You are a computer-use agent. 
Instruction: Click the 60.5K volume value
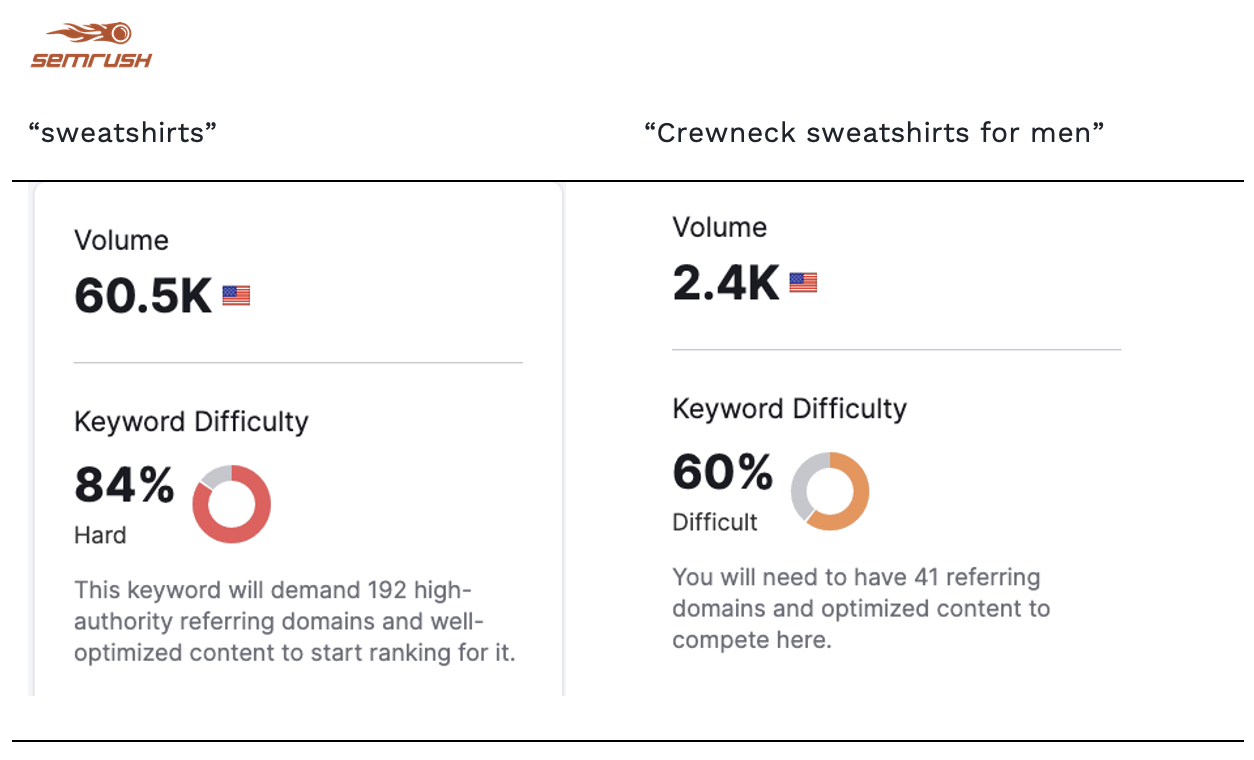click(x=143, y=296)
